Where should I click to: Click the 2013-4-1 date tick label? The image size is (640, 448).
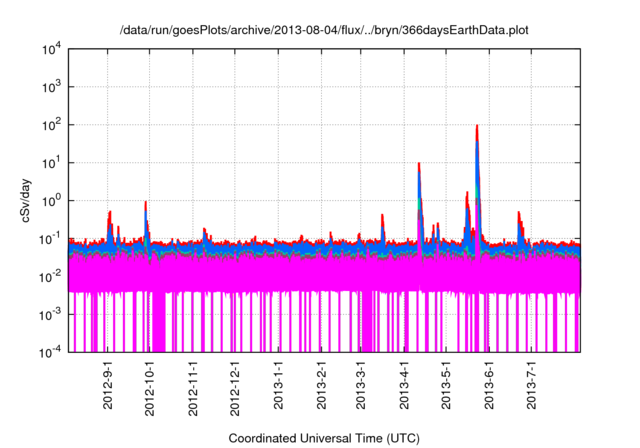pos(402,387)
